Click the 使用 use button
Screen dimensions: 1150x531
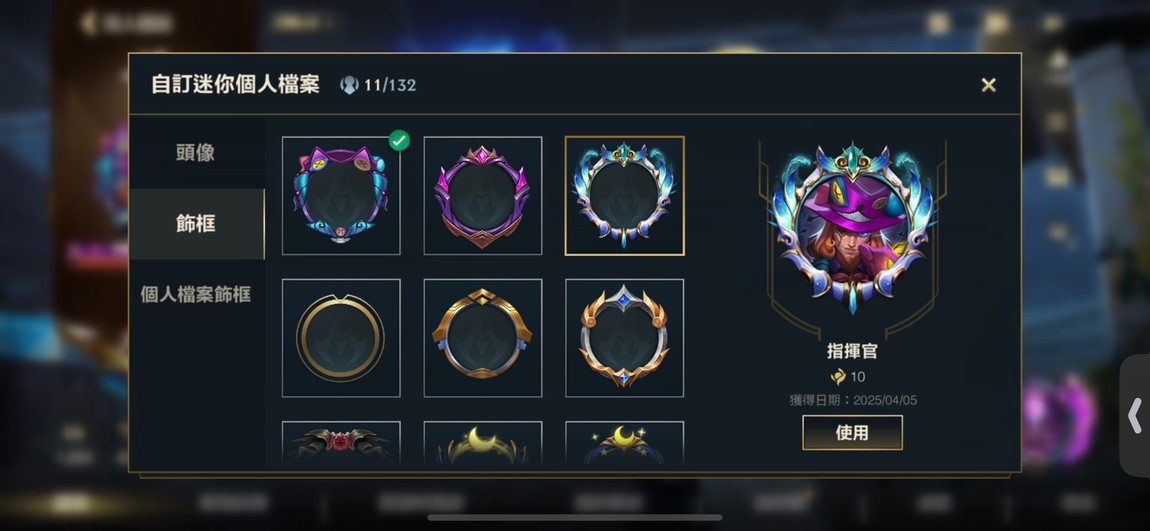click(x=852, y=433)
